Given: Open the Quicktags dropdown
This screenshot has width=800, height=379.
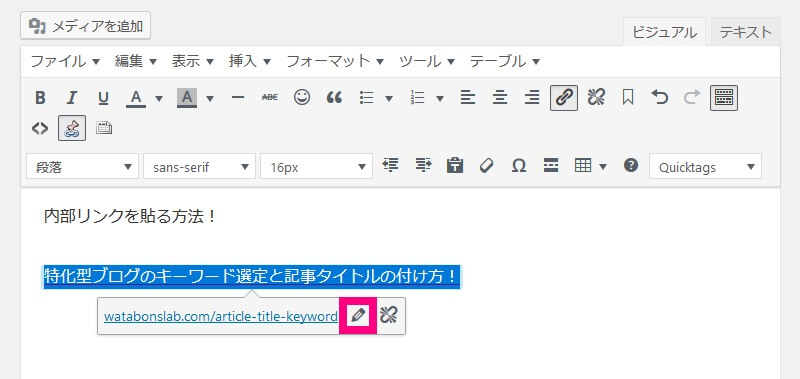Looking at the screenshot, I should (x=705, y=166).
